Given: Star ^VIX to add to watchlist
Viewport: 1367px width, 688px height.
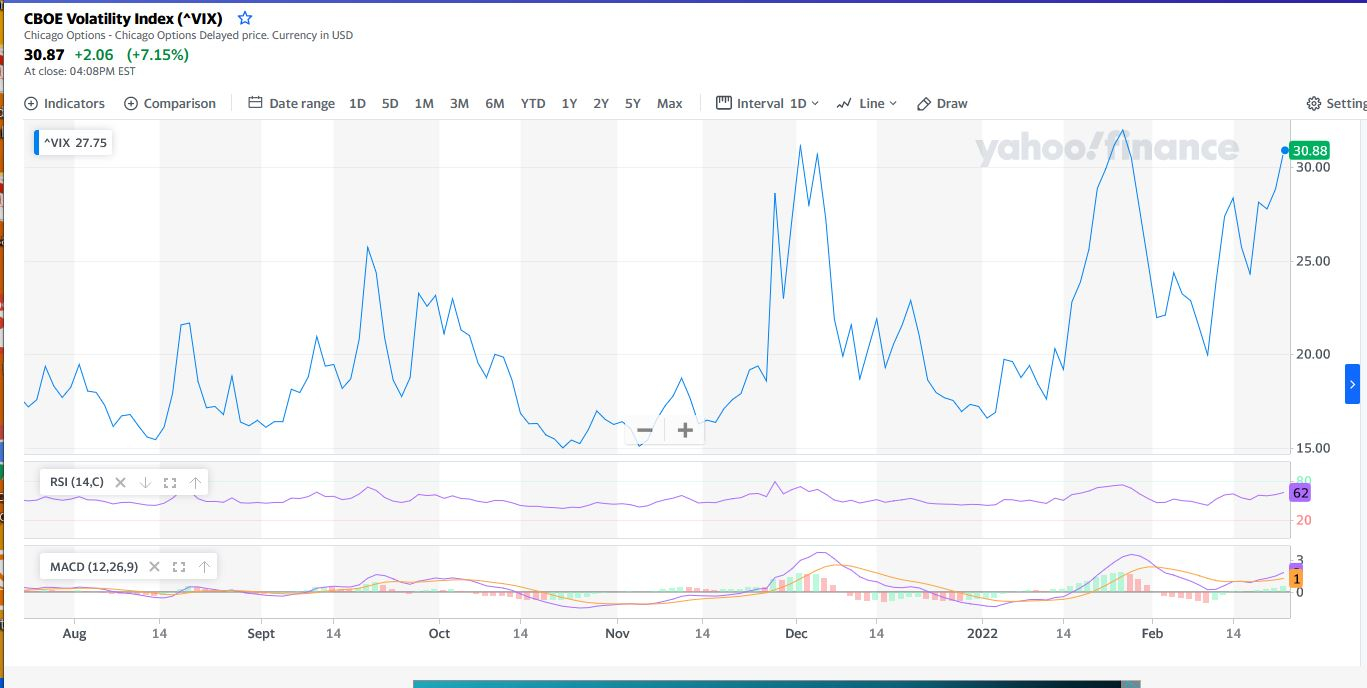Looking at the screenshot, I should [245, 18].
